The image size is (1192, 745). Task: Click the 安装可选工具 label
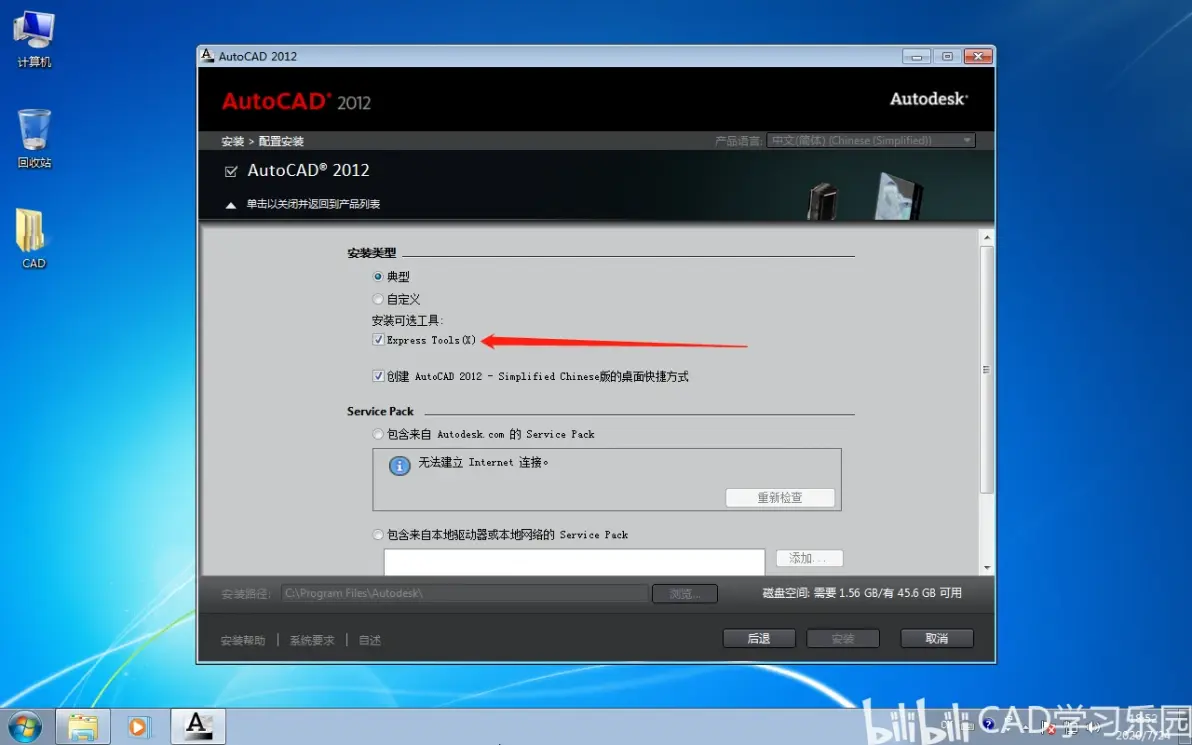[407, 321]
